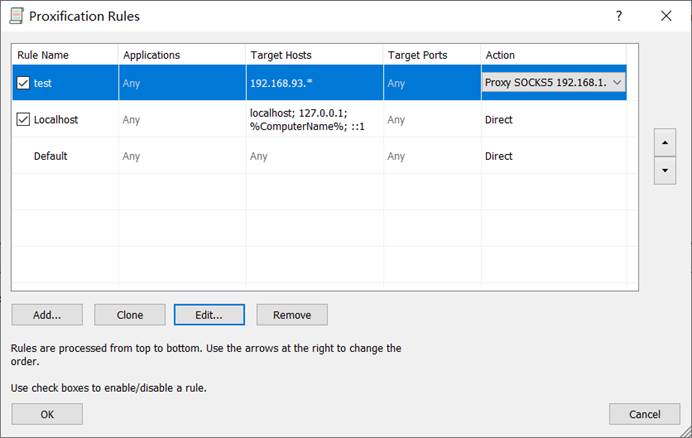
Task: Confirm changes with the OK button
Action: click(x=47, y=414)
